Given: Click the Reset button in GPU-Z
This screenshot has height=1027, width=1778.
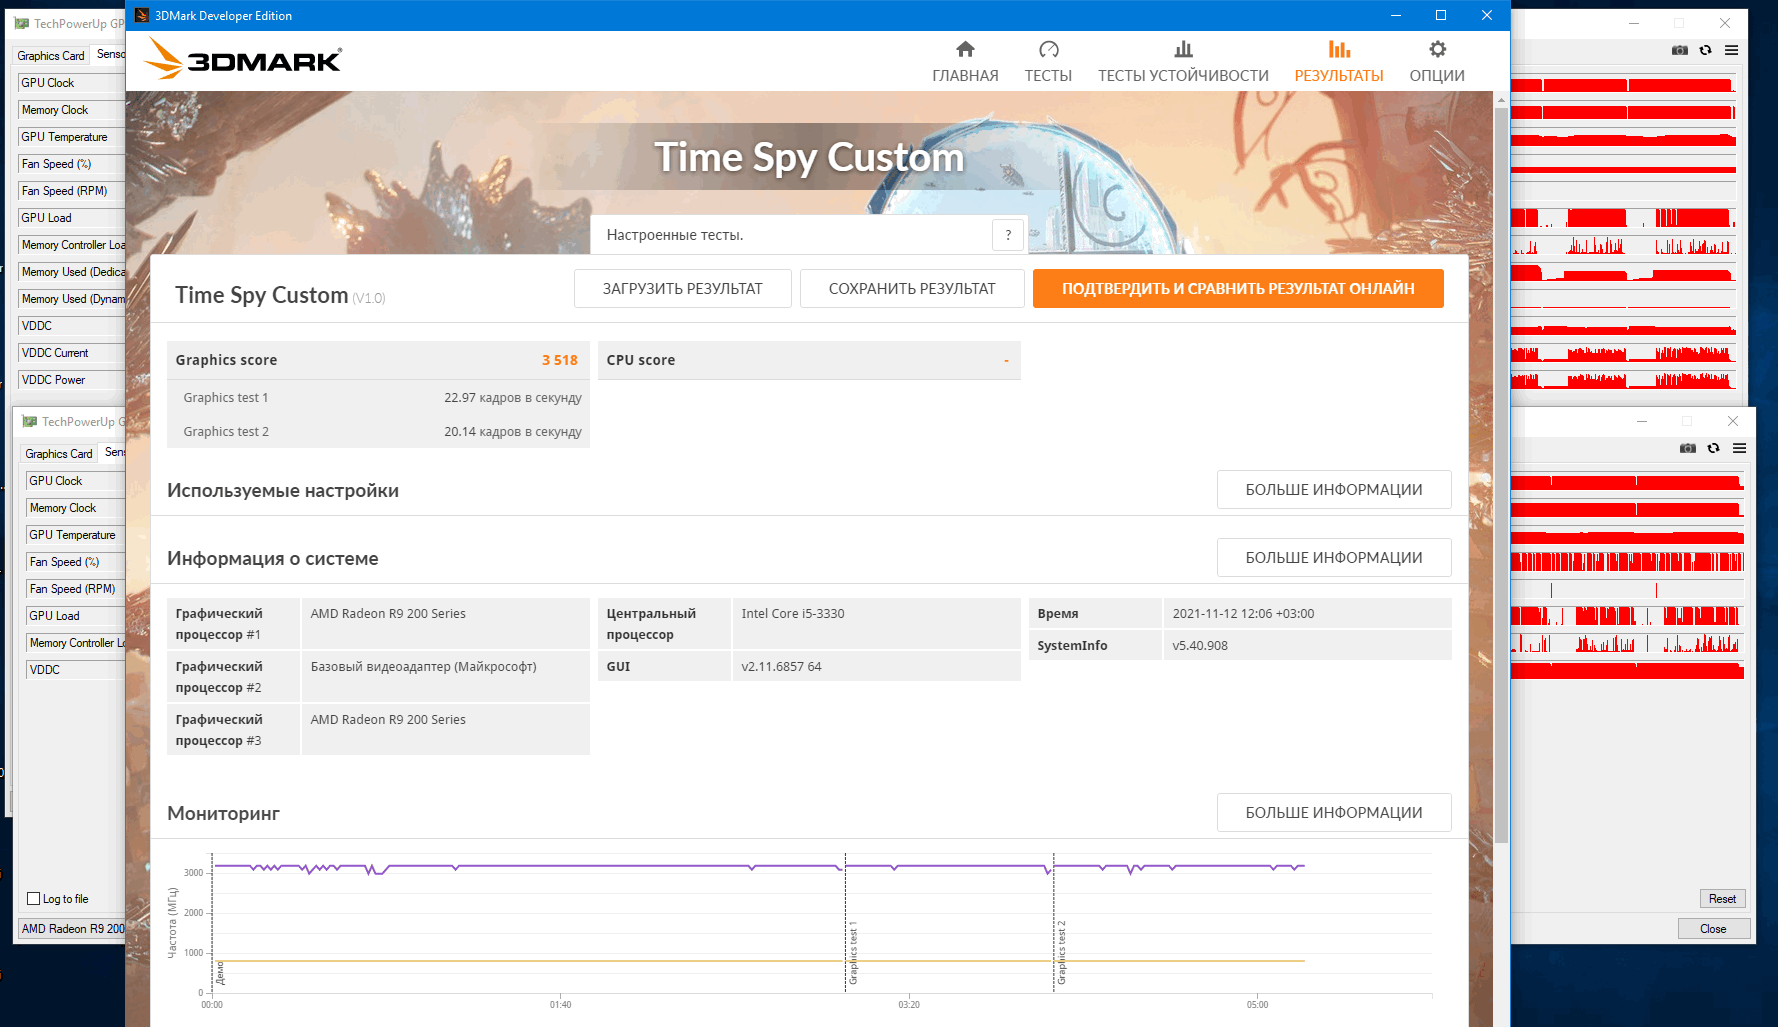Looking at the screenshot, I should [1722, 899].
